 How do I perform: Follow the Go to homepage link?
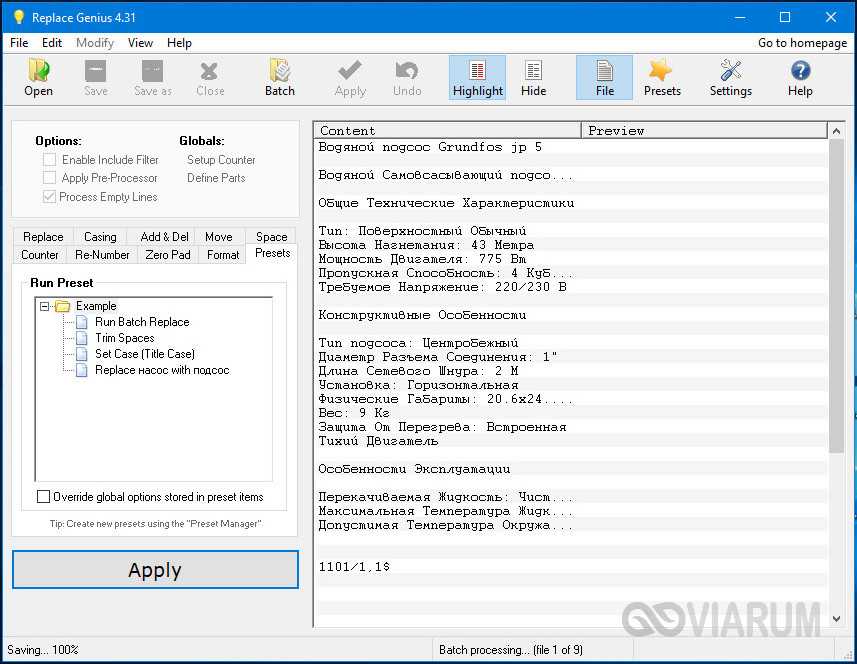802,43
